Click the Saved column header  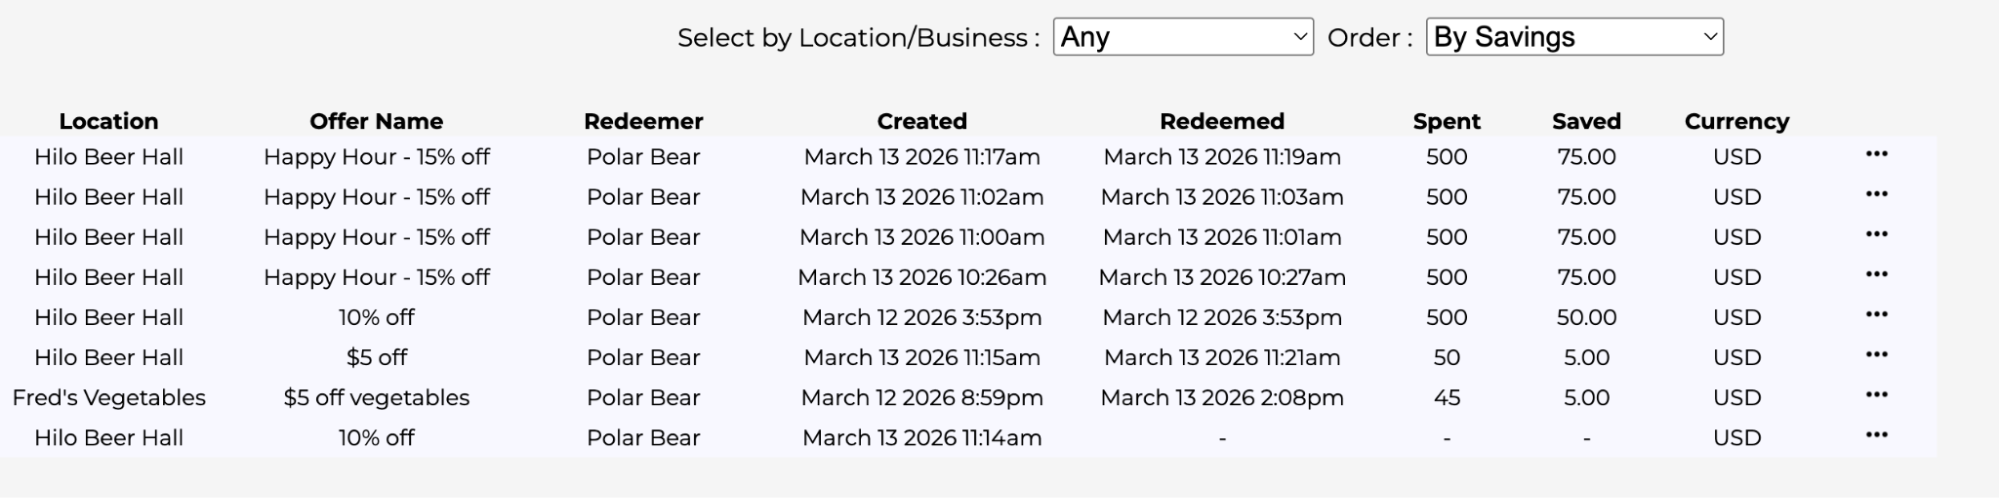(x=1586, y=121)
